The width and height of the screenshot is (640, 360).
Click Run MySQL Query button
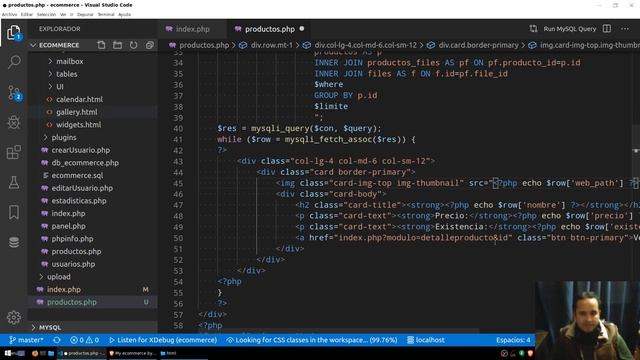click(570, 29)
